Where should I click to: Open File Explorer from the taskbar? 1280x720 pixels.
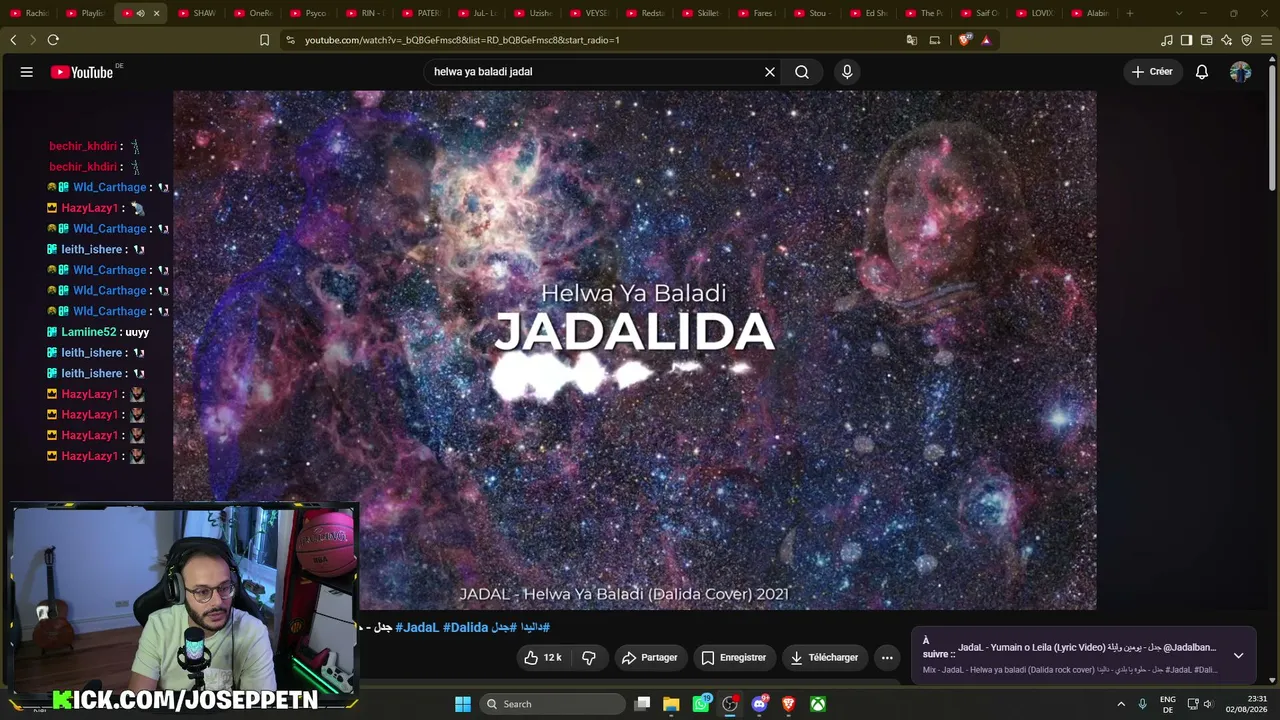pyautogui.click(x=671, y=704)
